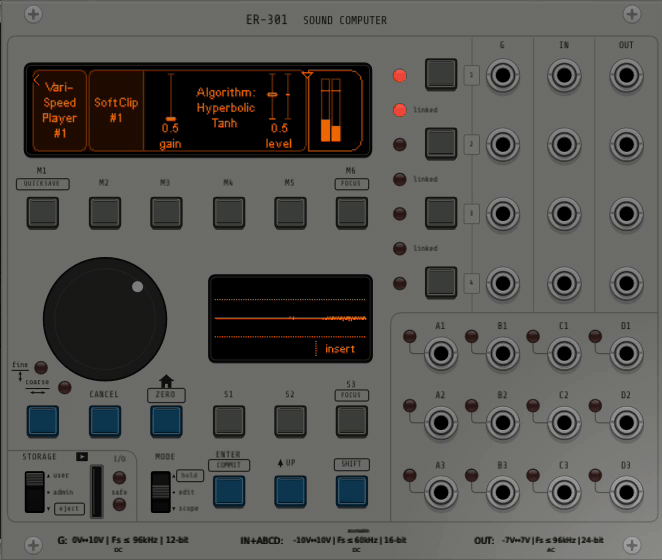Click the G1 gate input jack
Image resolution: width=662 pixels, height=560 pixels.
click(502, 75)
